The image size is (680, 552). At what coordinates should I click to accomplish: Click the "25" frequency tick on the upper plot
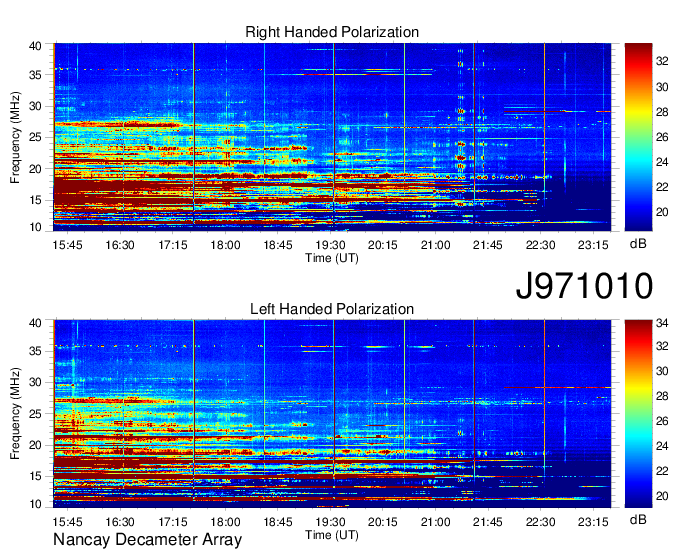tap(35, 137)
